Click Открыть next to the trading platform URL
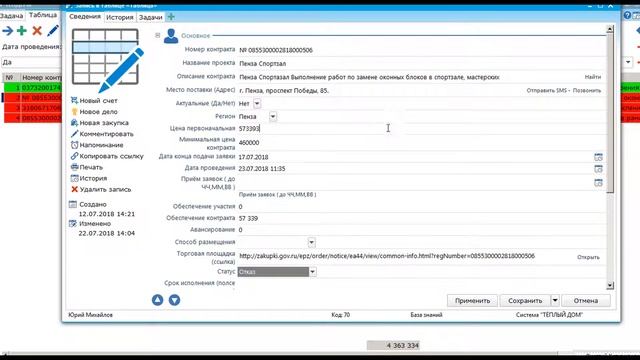640x360 pixels. pos(589,257)
